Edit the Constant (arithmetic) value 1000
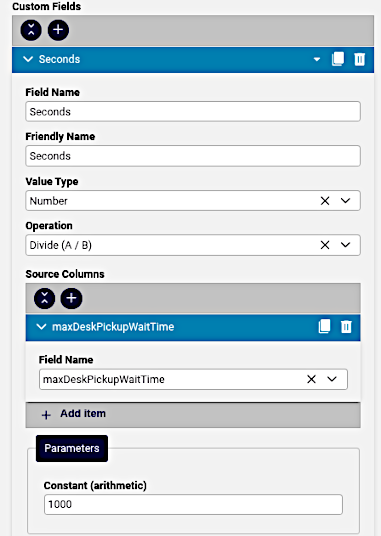Image resolution: width=381 pixels, height=536 pixels. pos(193,504)
